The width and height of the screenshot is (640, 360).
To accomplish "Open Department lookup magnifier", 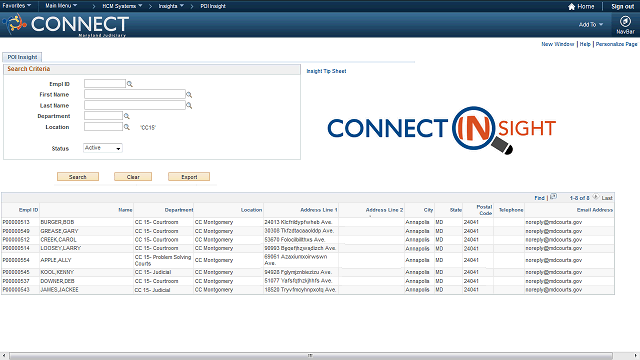I will tap(127, 116).
